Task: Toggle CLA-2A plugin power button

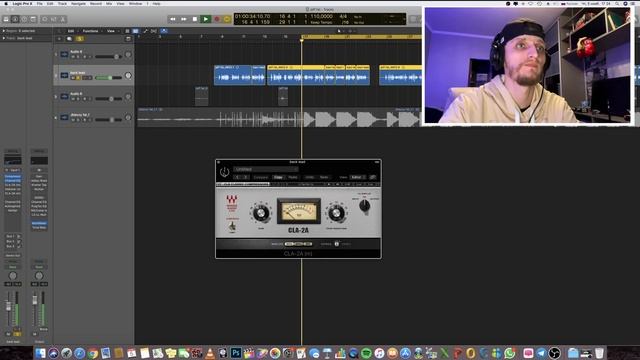Action: tap(224, 172)
